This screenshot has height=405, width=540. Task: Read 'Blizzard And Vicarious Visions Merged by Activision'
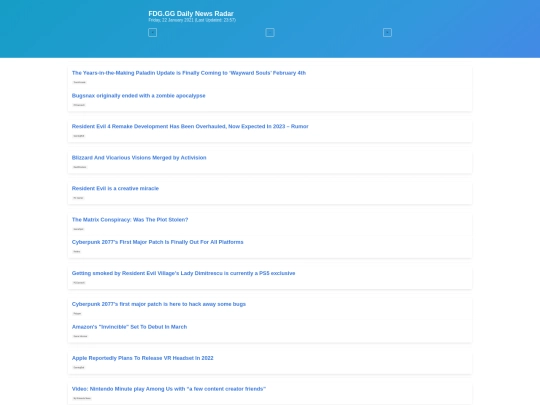139,158
